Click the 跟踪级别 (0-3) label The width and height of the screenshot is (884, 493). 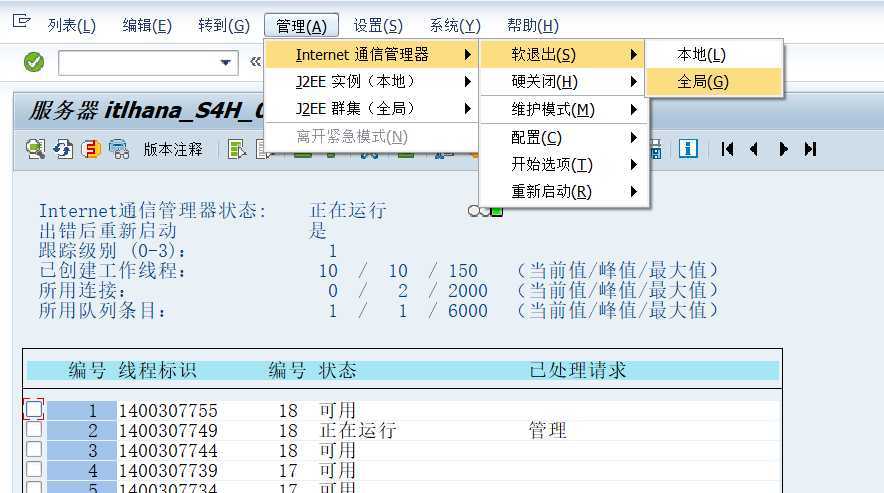(112, 250)
